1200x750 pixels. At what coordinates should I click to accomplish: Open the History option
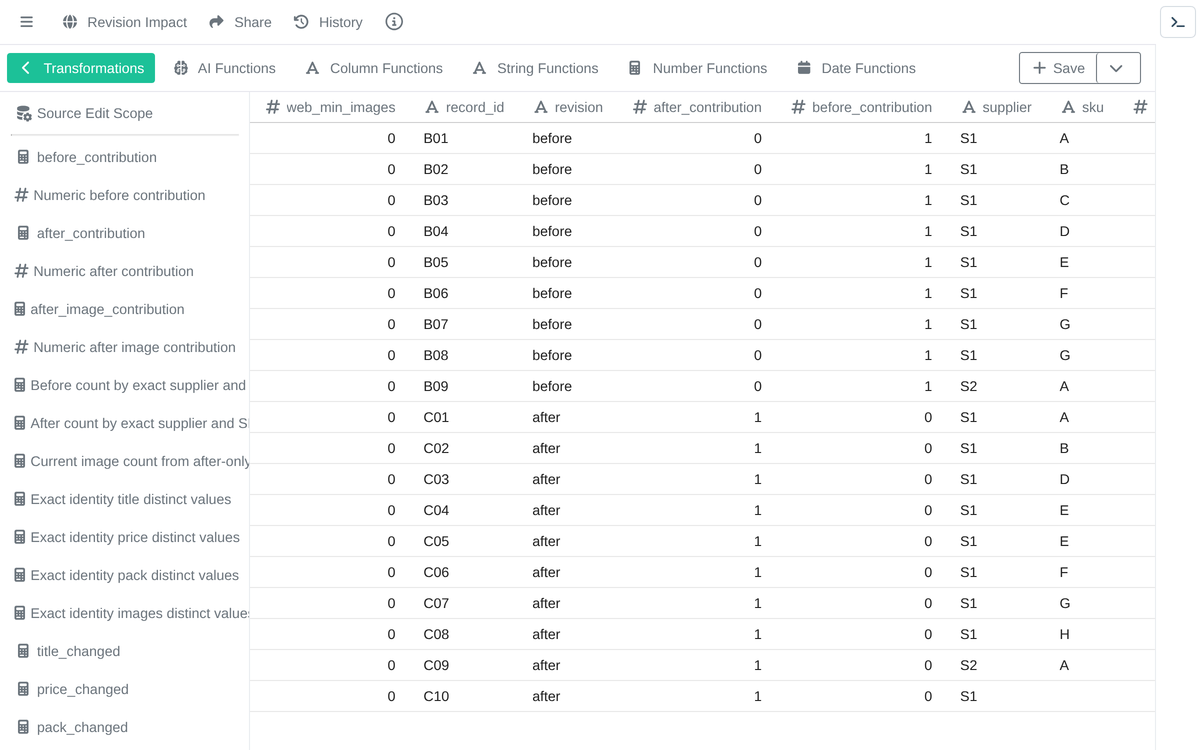coord(328,22)
